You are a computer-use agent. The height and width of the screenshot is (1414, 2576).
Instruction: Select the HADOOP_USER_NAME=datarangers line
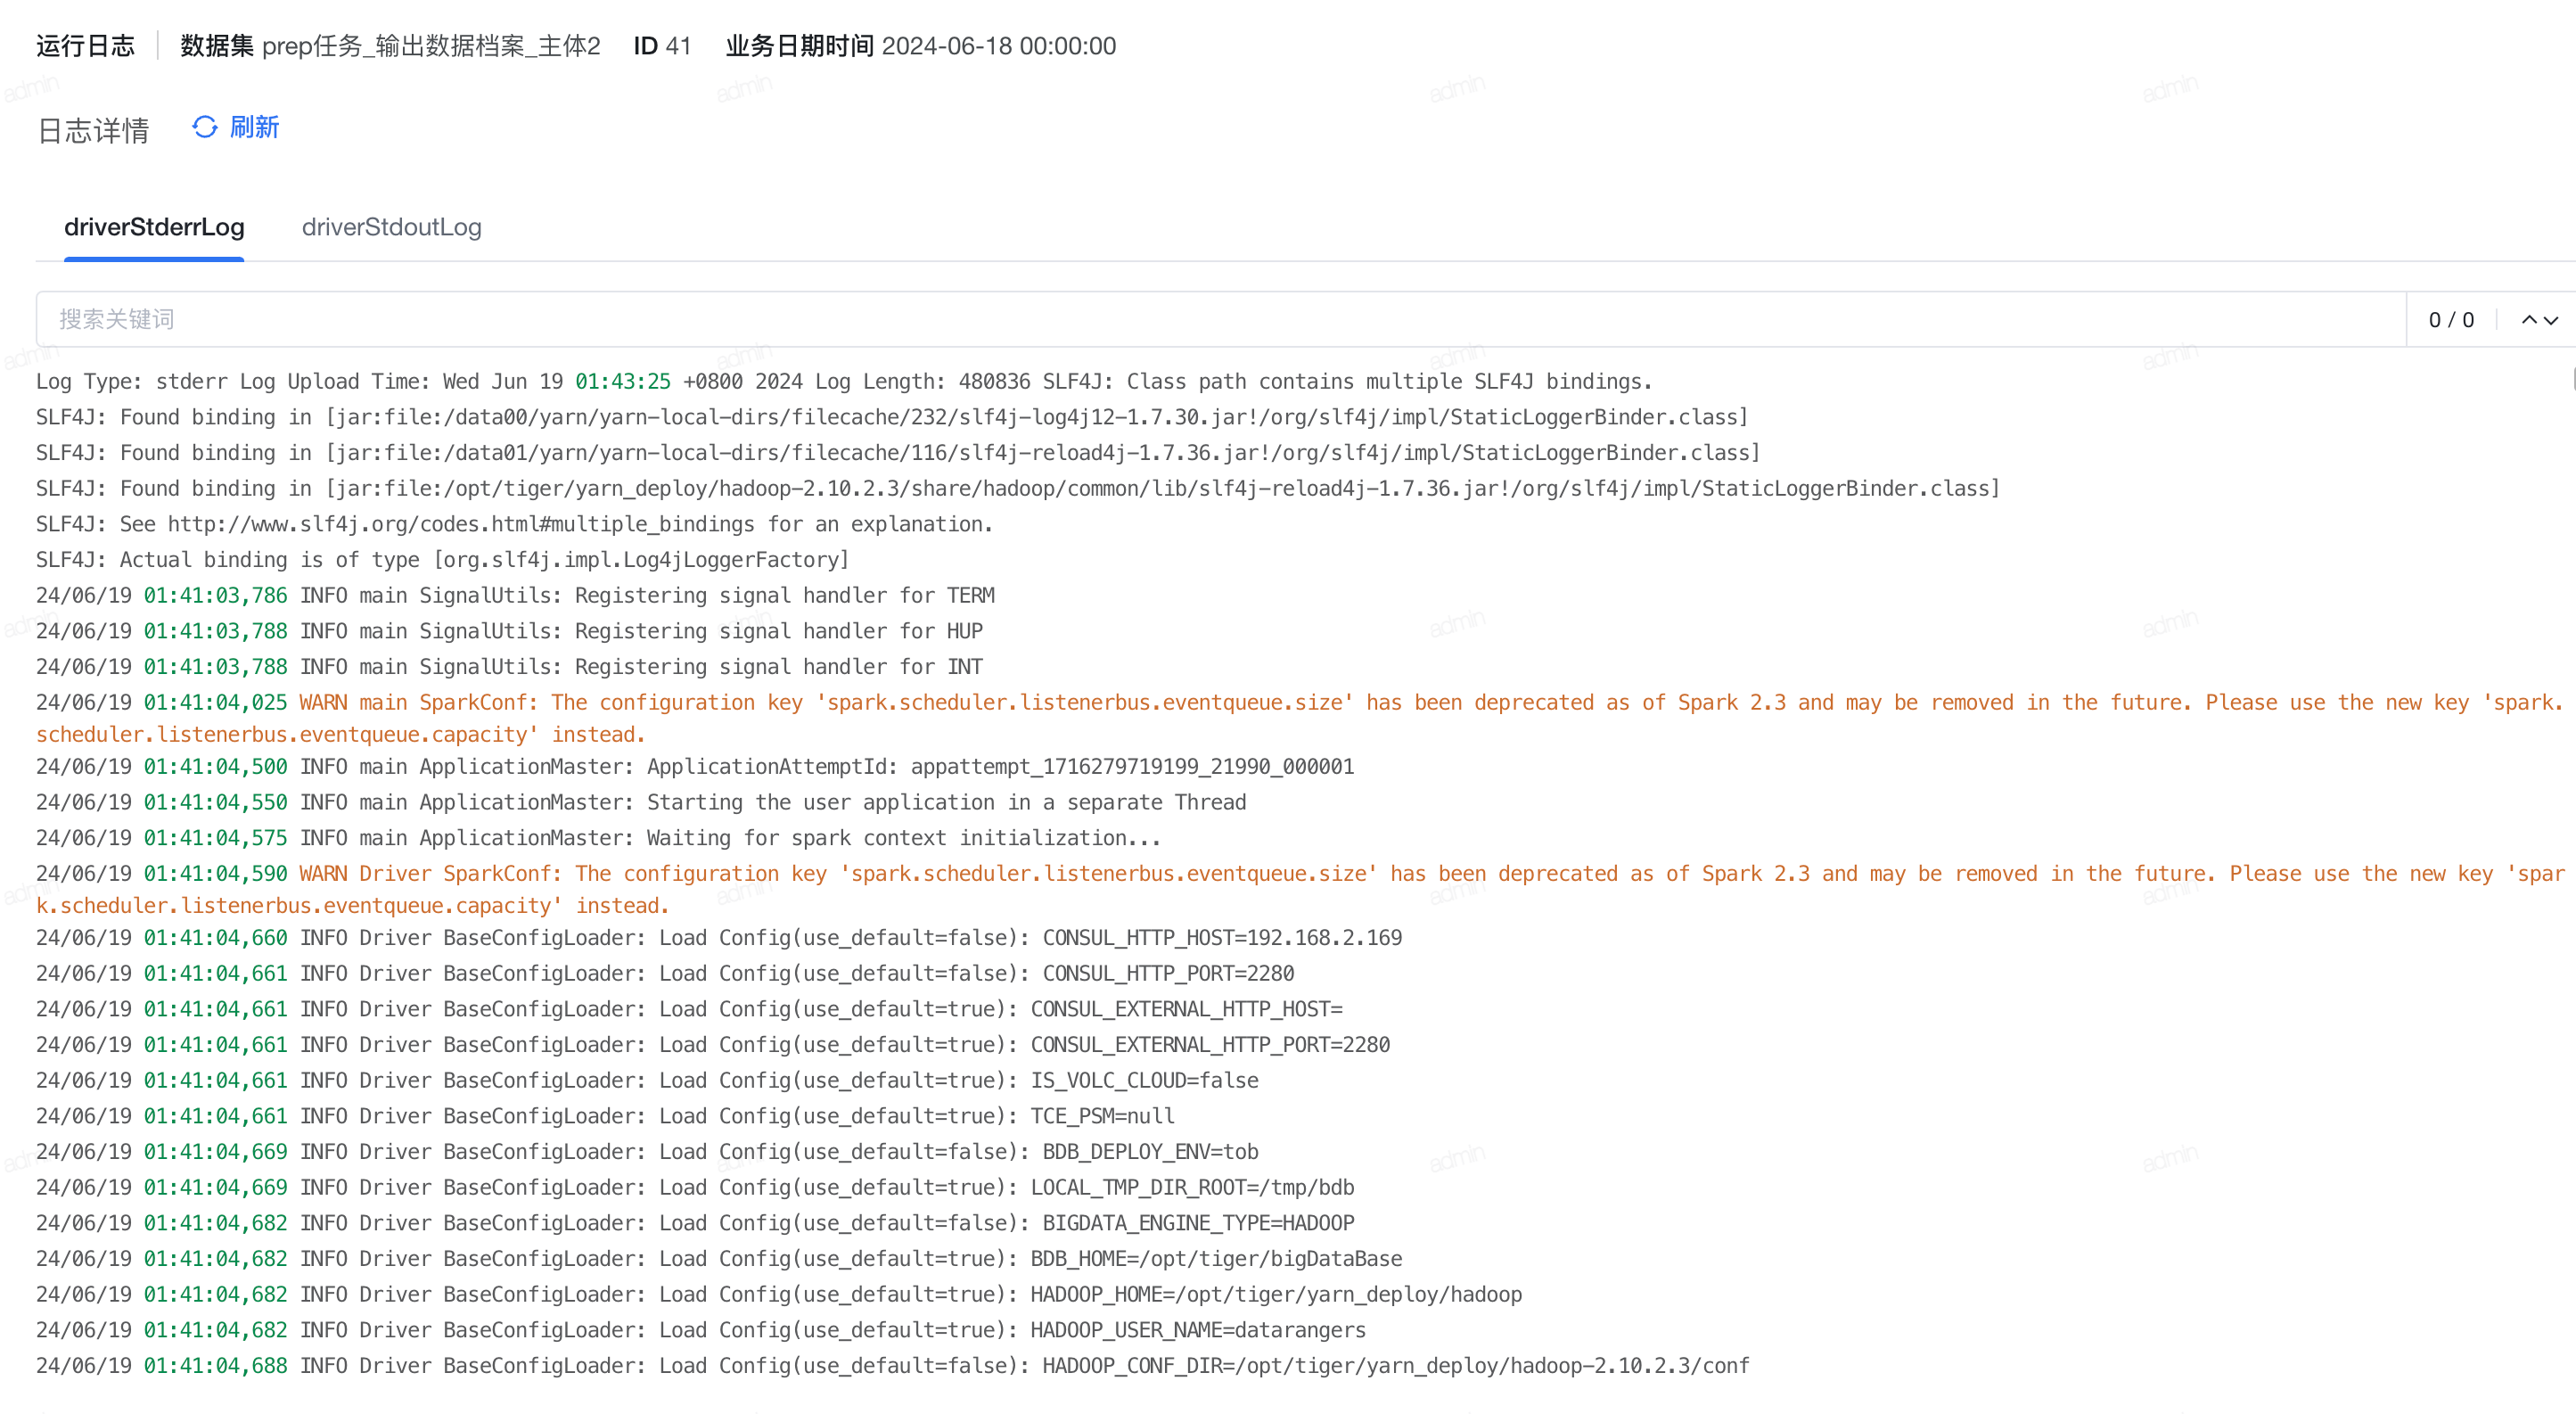coord(701,1330)
